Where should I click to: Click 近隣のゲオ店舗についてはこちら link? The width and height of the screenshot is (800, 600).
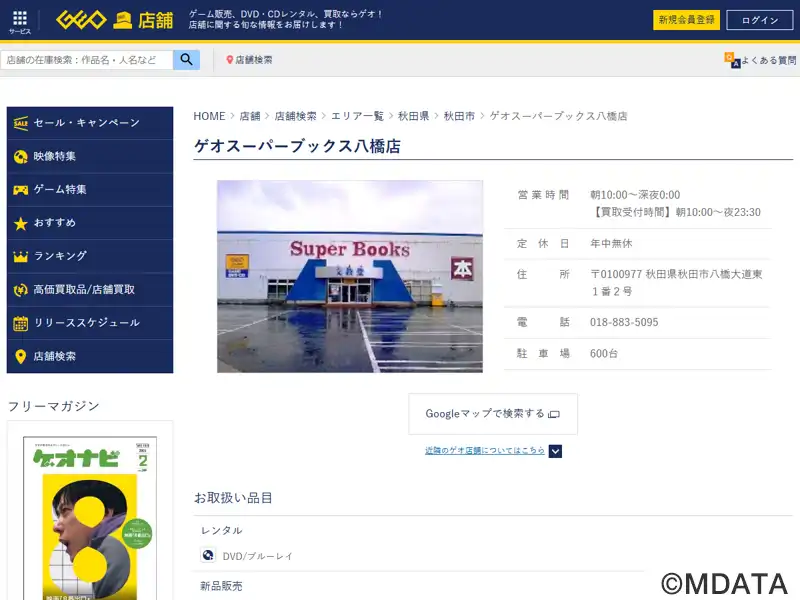(485, 451)
